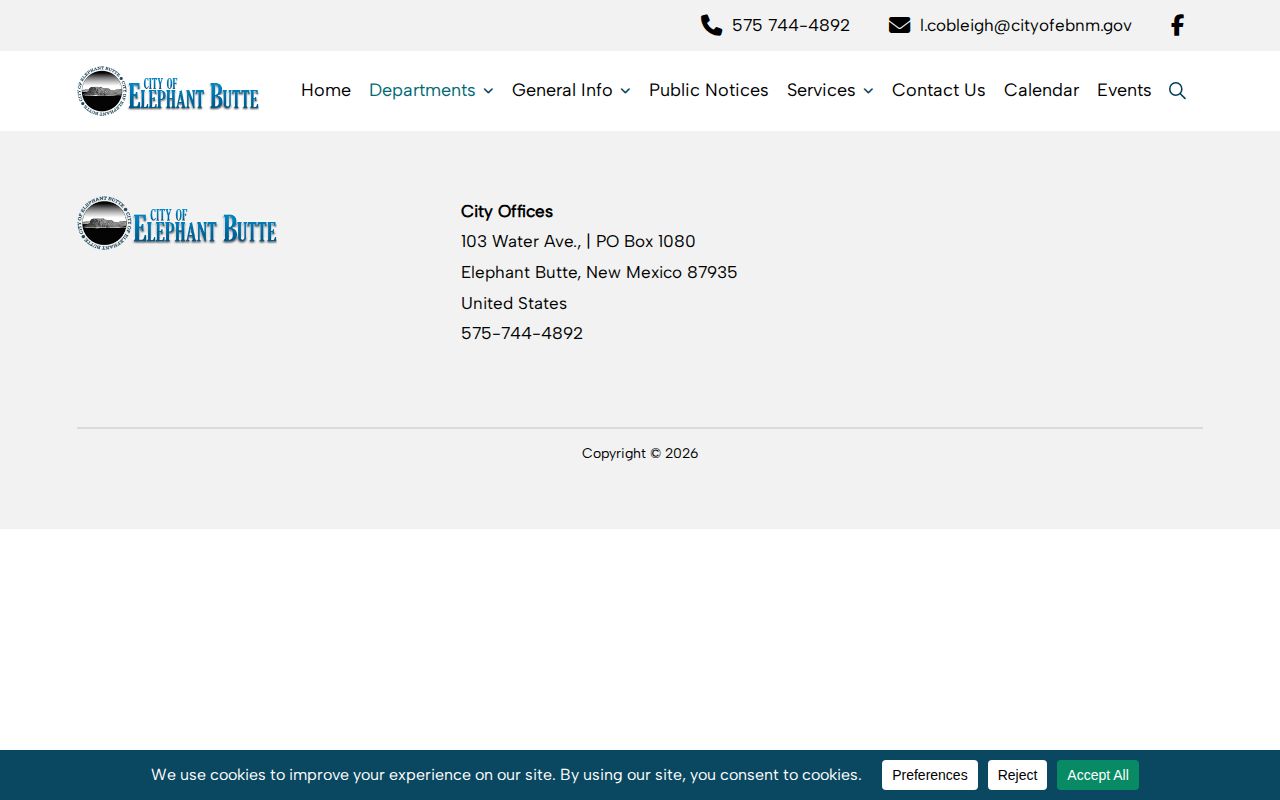The height and width of the screenshot is (800, 1280).
Task: Email l.cobleigh@cityofebnm.gov link
Action: click(1026, 25)
